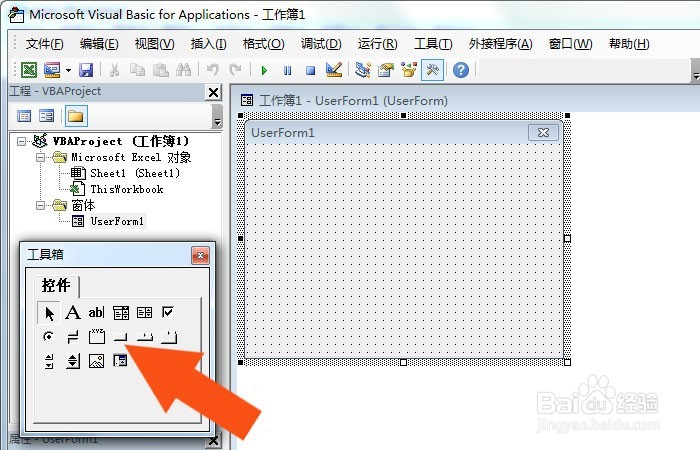Choose Select Objects pointer in toolbox

point(49,312)
